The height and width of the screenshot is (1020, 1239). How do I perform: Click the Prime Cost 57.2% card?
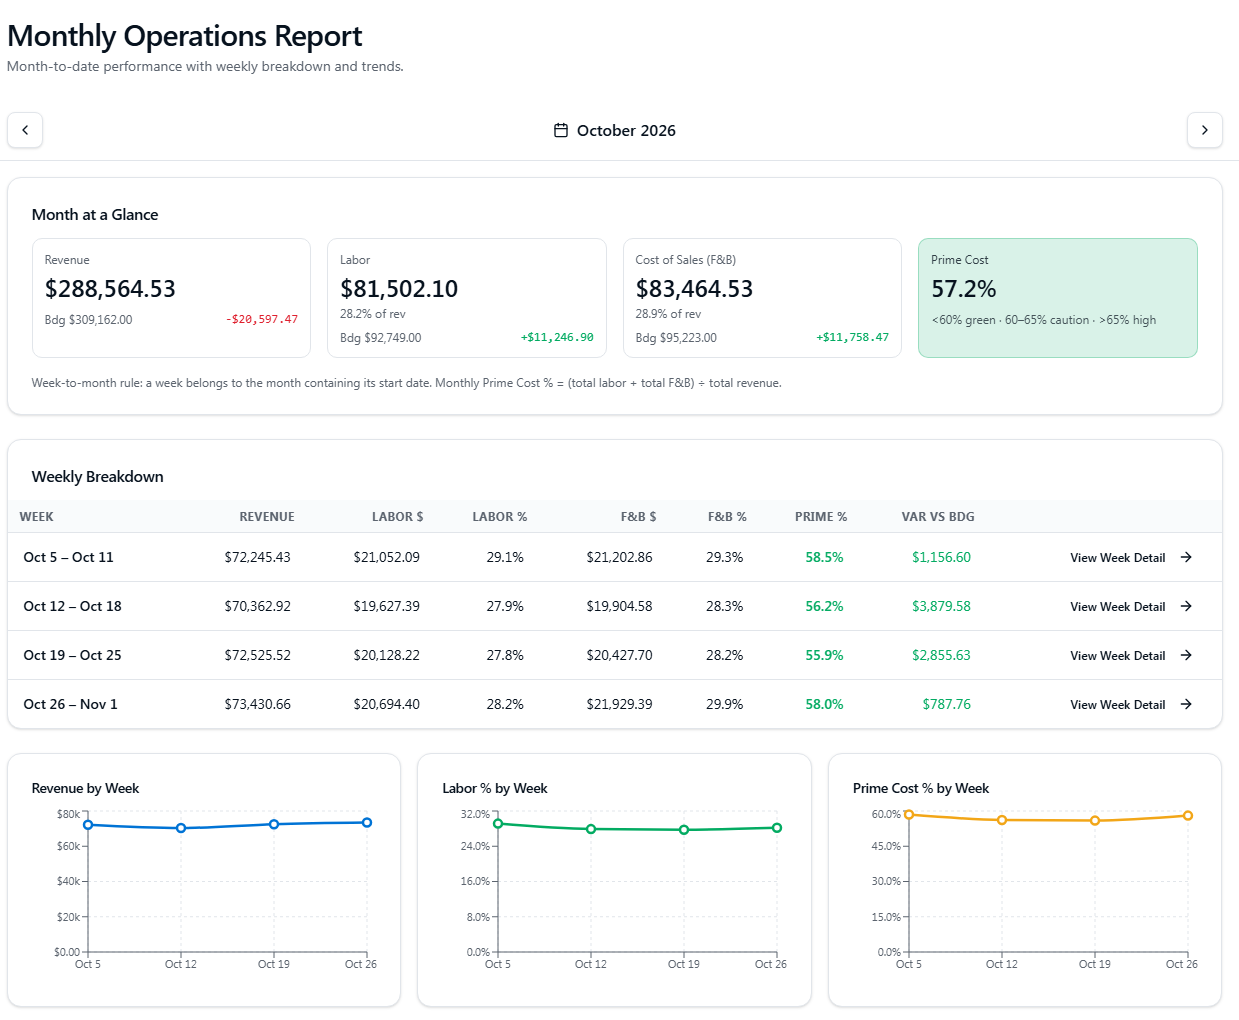pyautogui.click(x=1057, y=298)
